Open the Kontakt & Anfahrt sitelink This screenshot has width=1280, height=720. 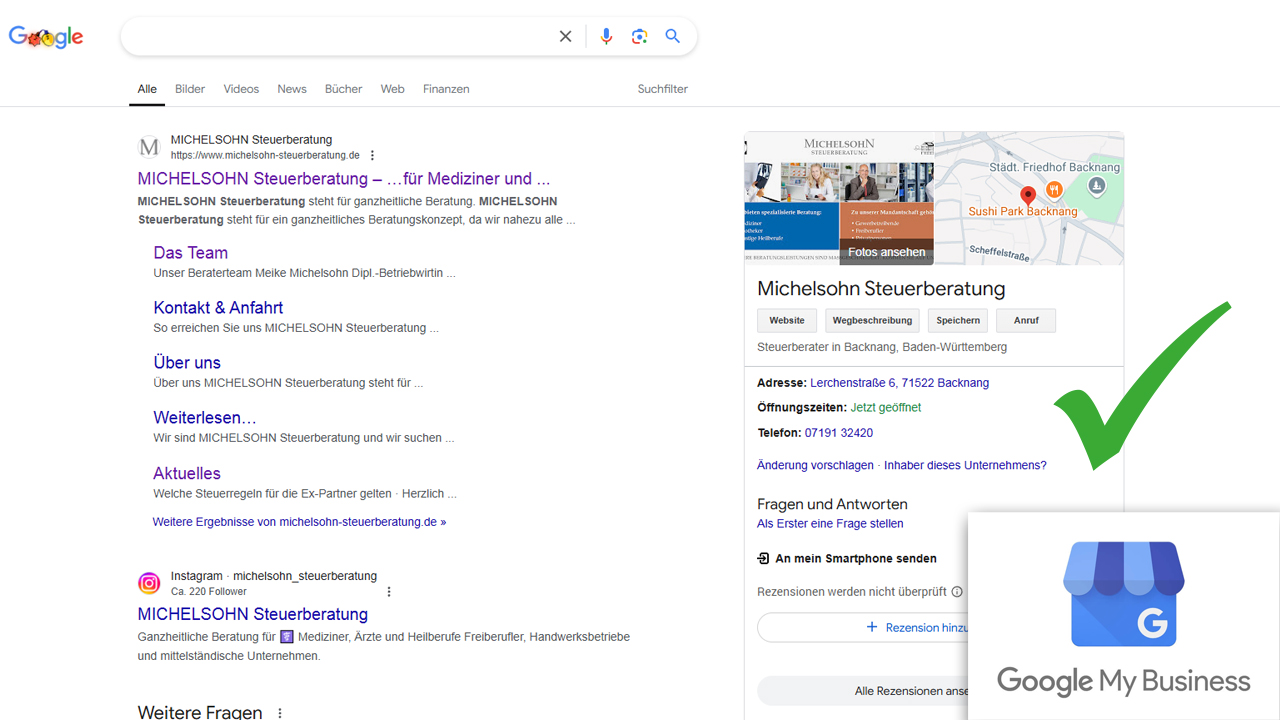(218, 308)
